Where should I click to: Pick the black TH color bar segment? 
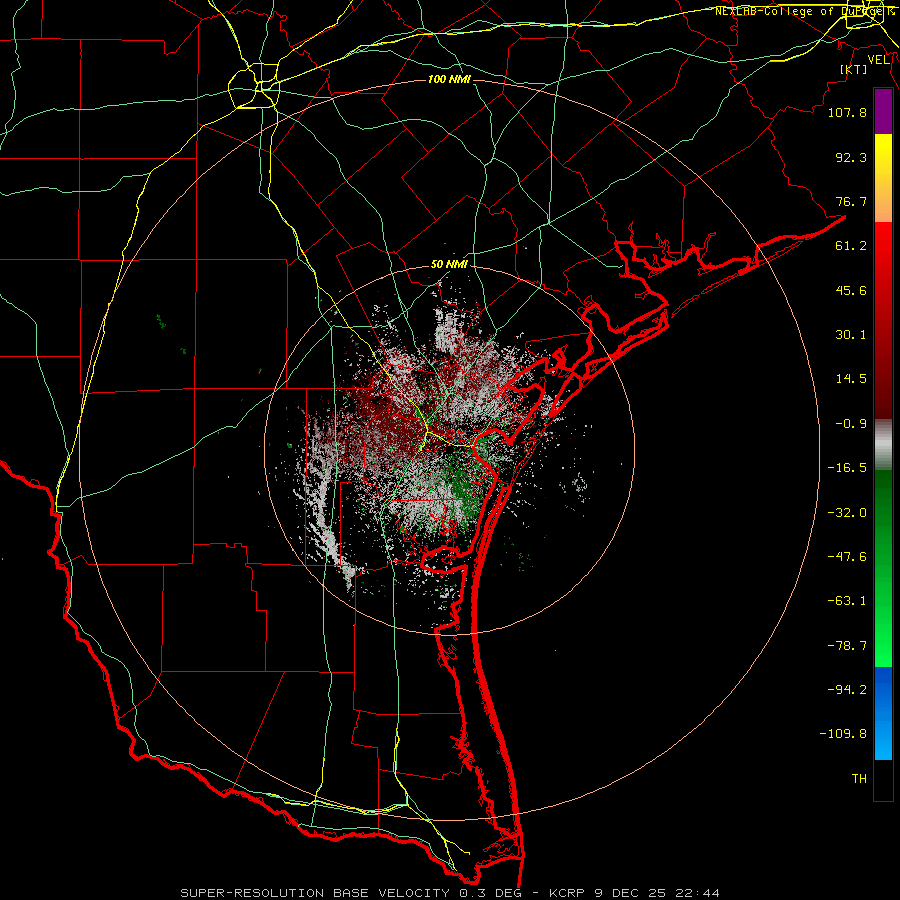click(883, 779)
